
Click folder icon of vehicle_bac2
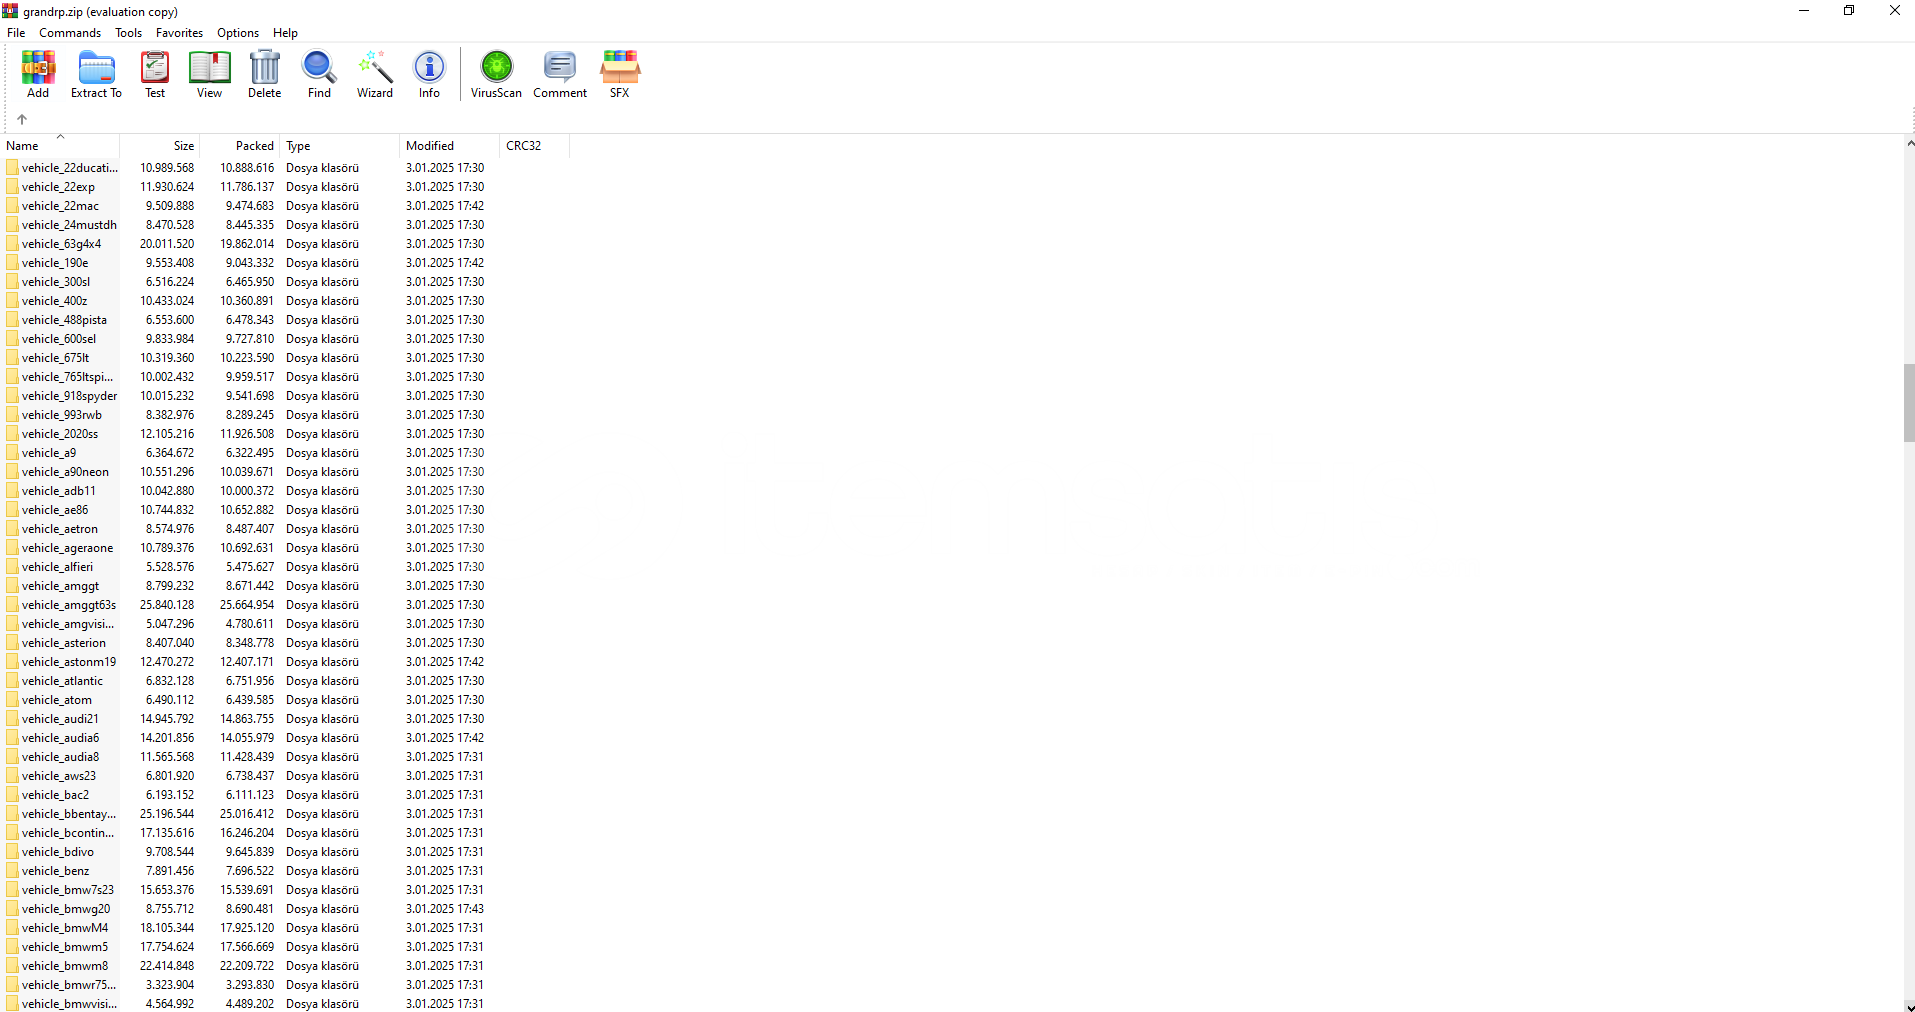click(x=12, y=795)
